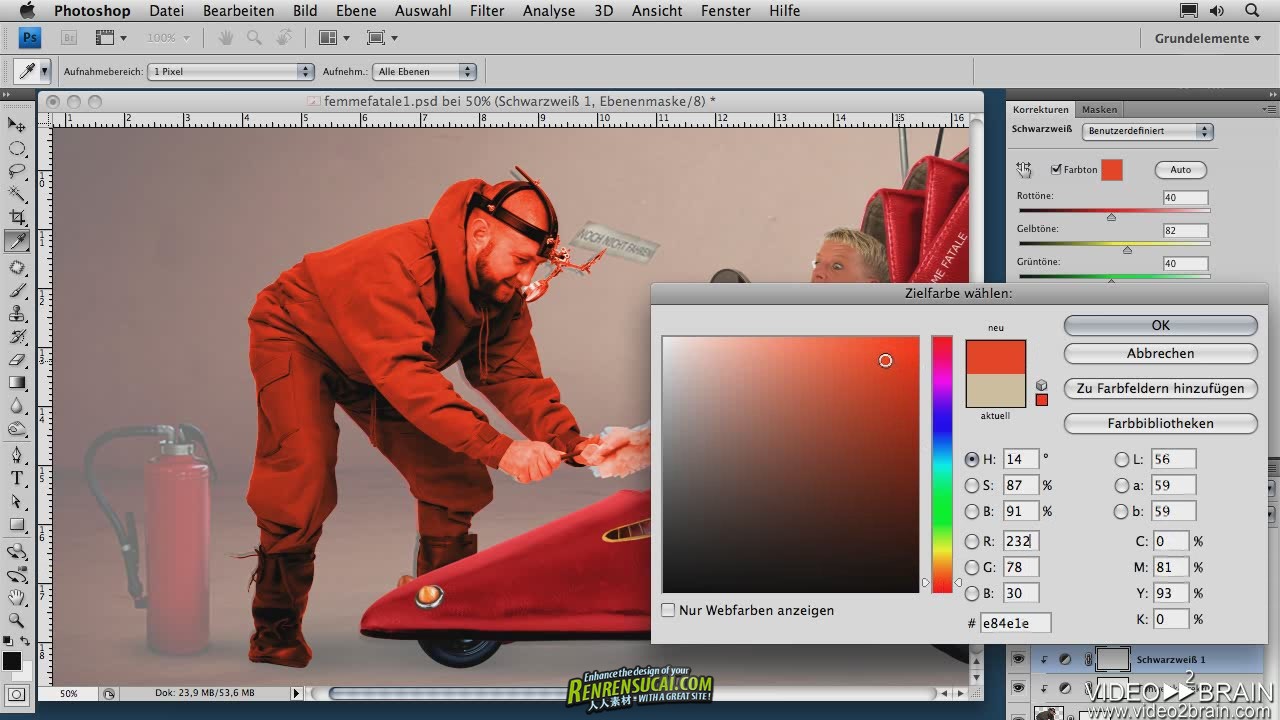Viewport: 1280px width, 720px height.
Task: Launch Bridge from the Br icon
Action: pos(69,38)
